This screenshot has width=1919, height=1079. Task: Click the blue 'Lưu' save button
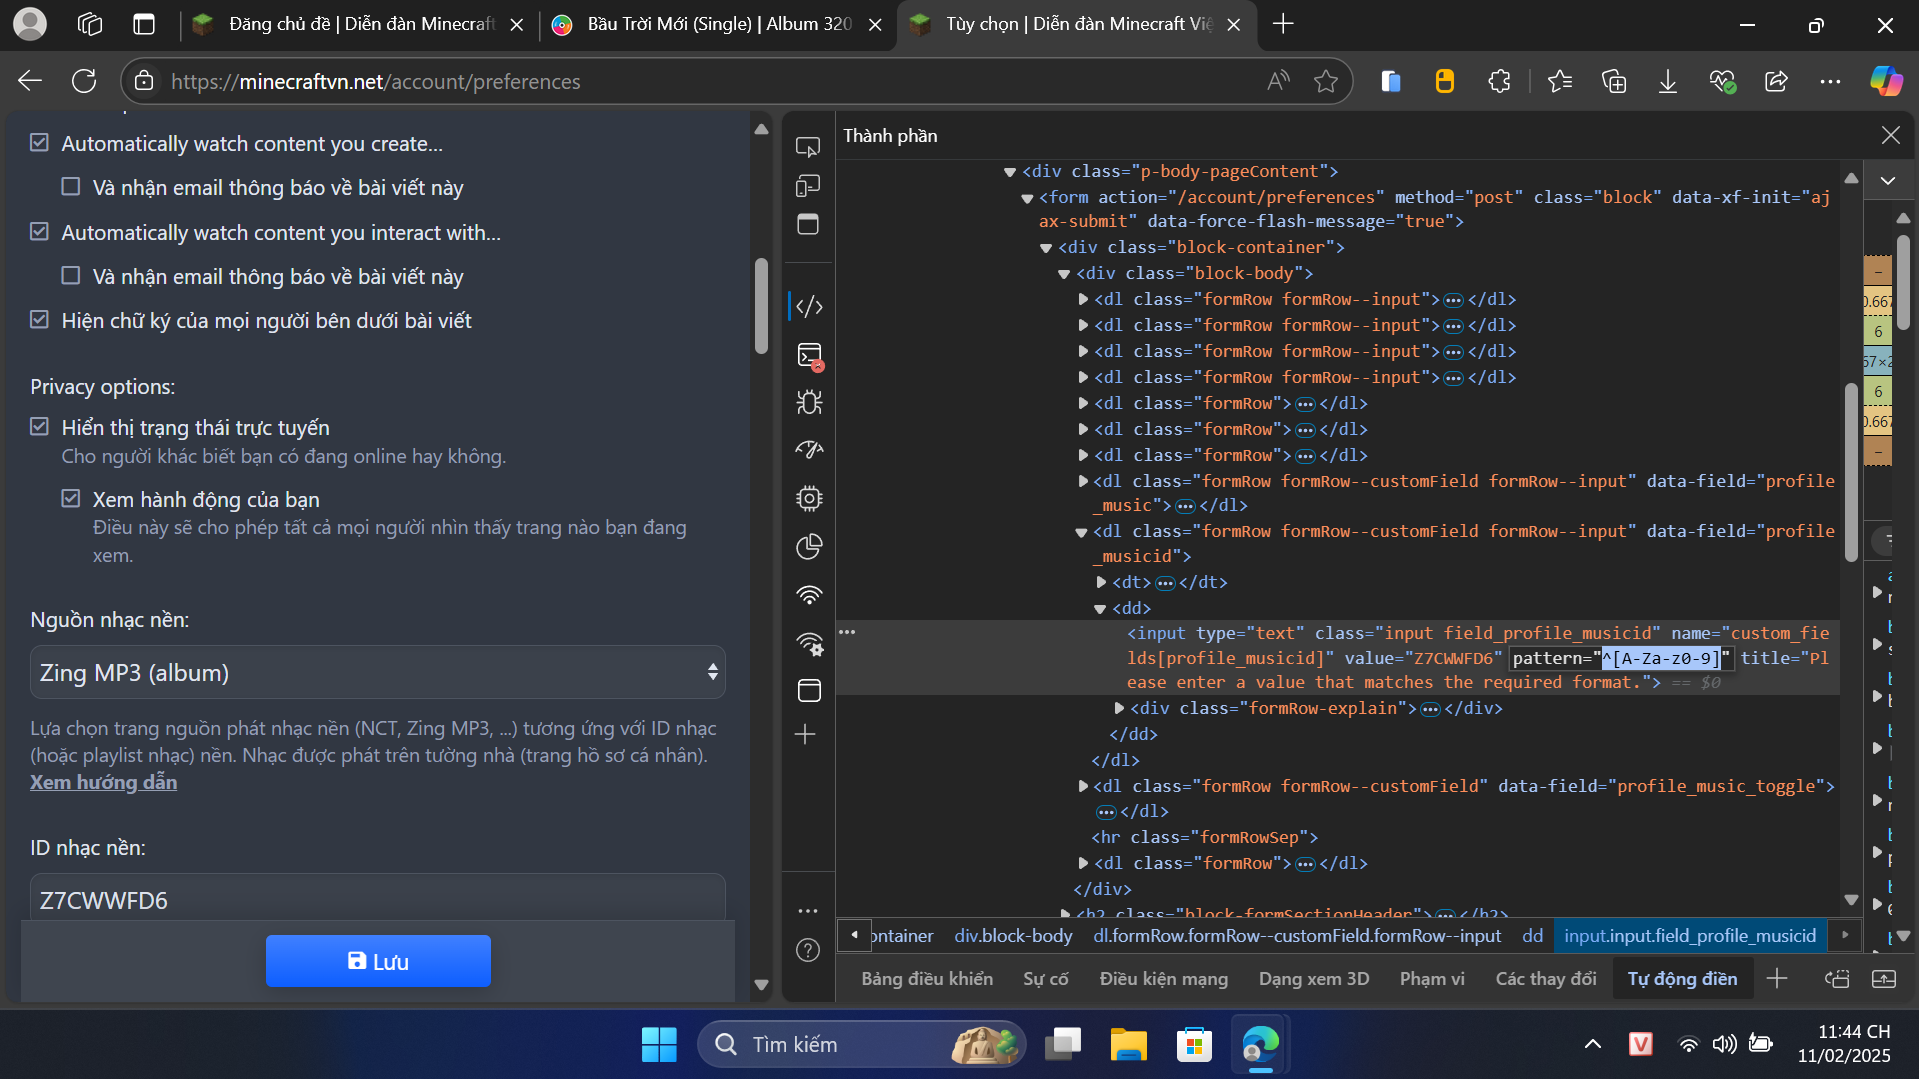(378, 961)
